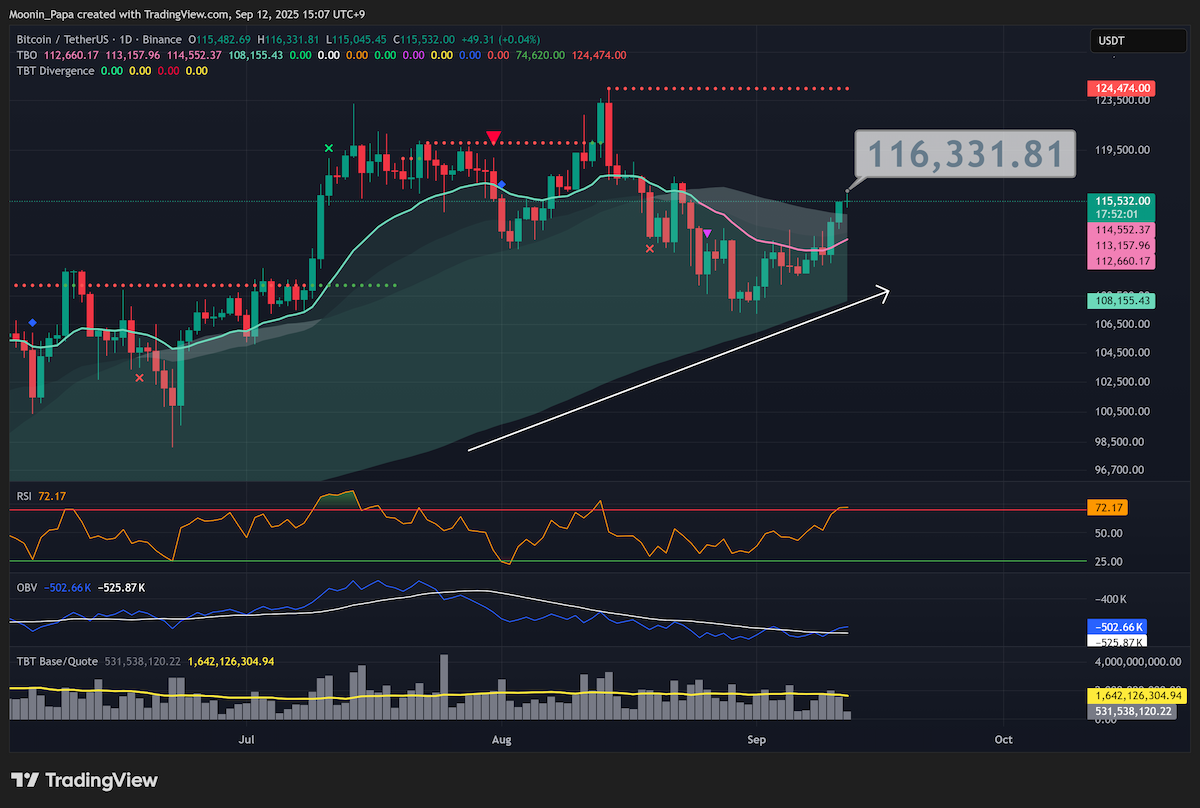Click the Aug label on the time axis

[503, 740]
